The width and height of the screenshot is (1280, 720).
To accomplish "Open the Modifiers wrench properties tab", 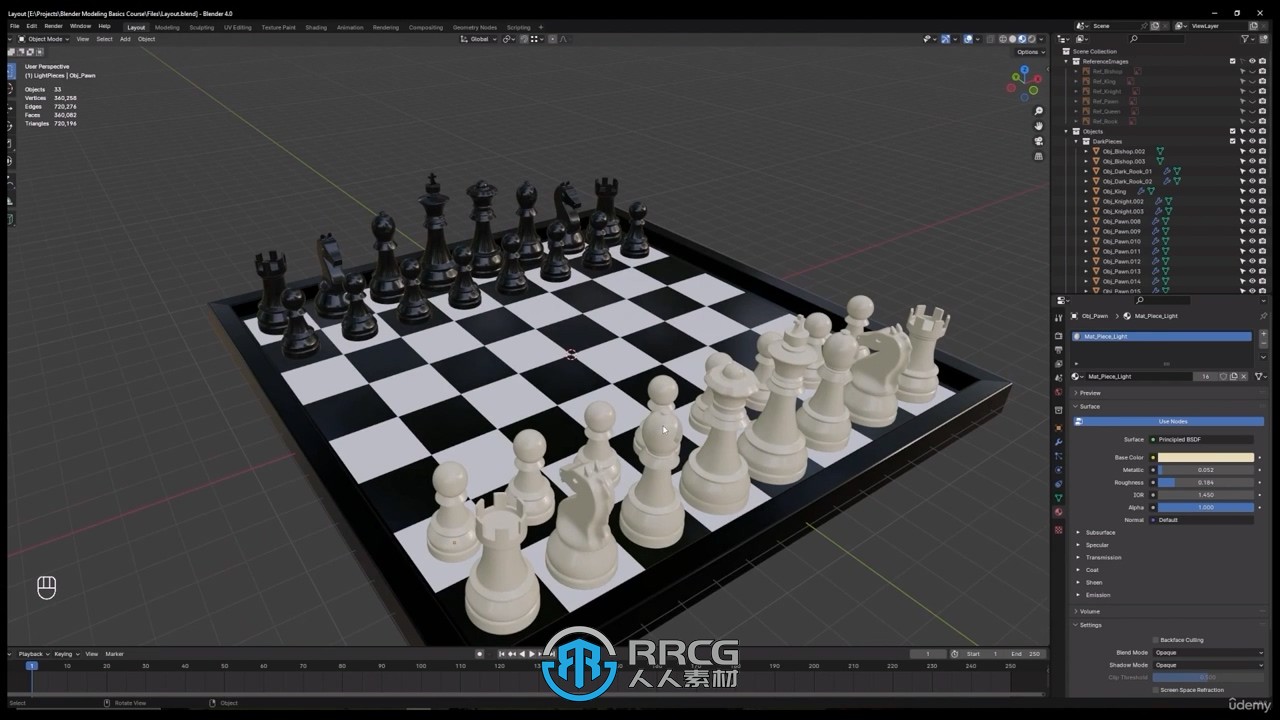I will pyautogui.click(x=1059, y=441).
